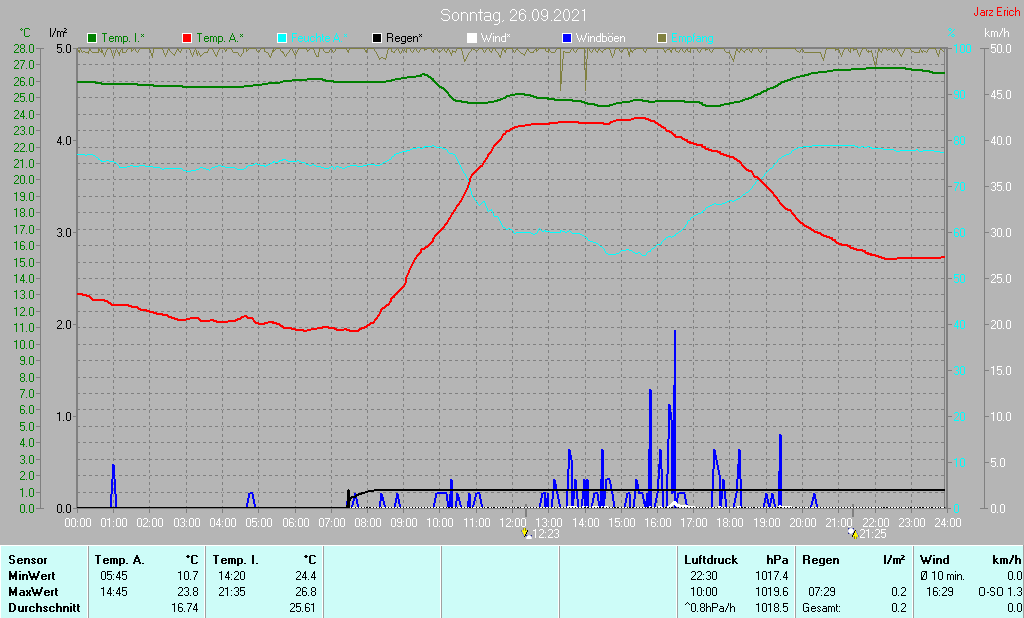Select the Jarz Erich label
The width and height of the screenshot is (1024, 618).
996,12
